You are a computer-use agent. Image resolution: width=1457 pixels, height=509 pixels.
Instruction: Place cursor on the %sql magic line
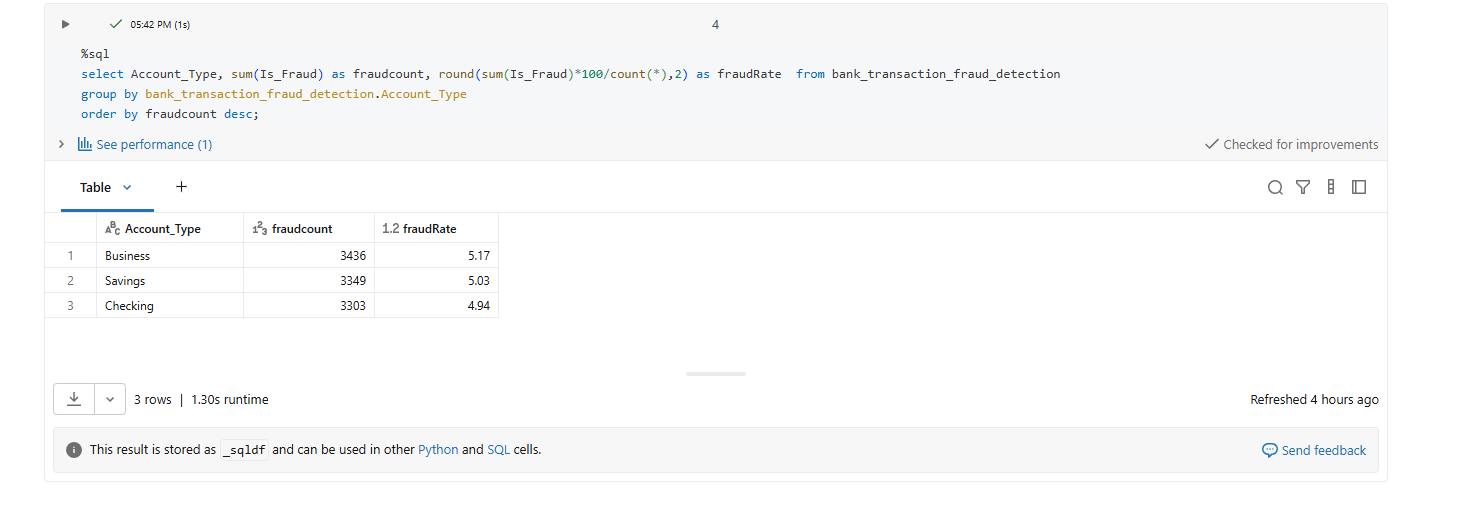click(x=95, y=54)
